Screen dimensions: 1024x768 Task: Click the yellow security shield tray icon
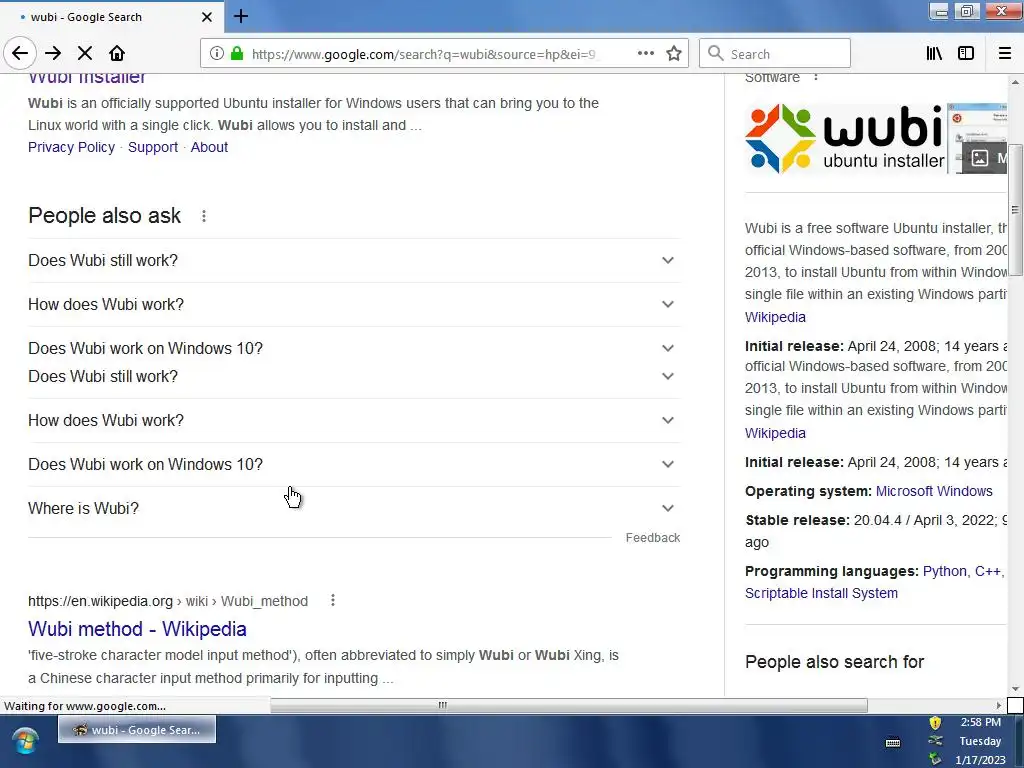(935, 722)
